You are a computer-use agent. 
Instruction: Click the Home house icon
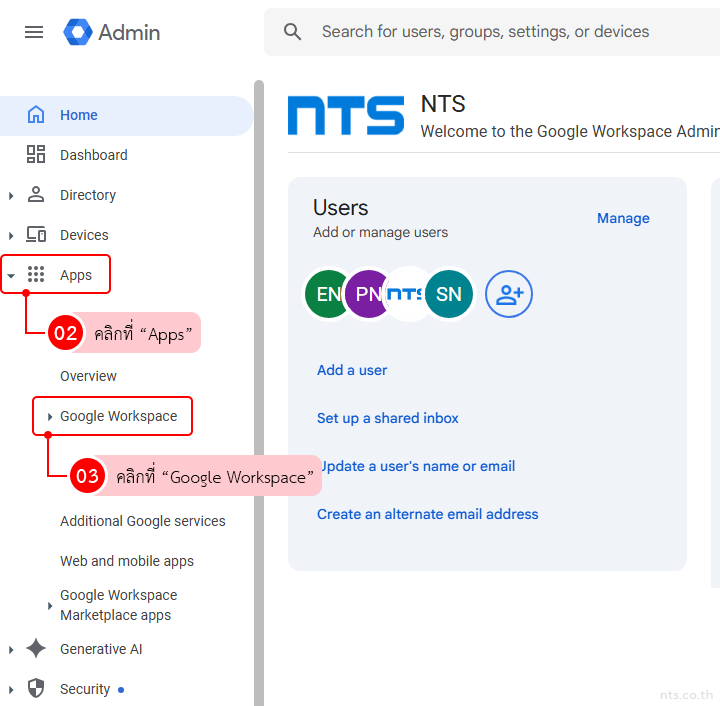tap(36, 115)
